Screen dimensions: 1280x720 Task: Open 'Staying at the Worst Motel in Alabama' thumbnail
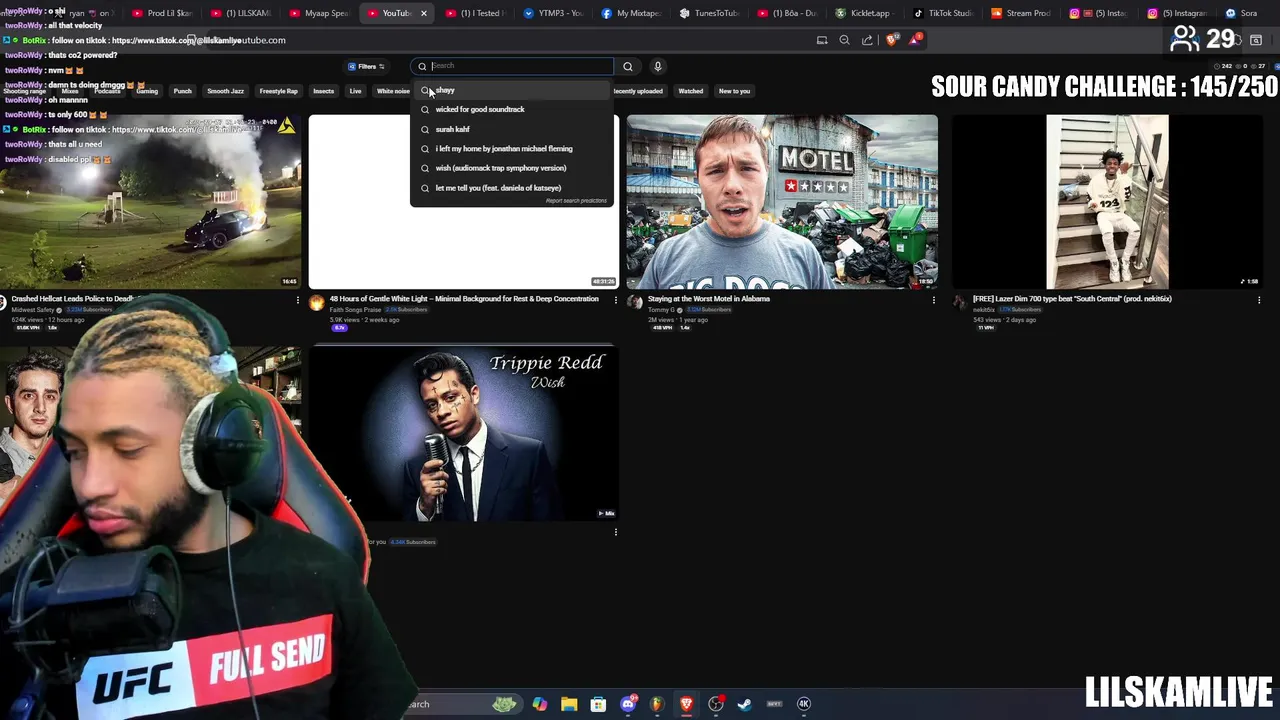click(782, 202)
